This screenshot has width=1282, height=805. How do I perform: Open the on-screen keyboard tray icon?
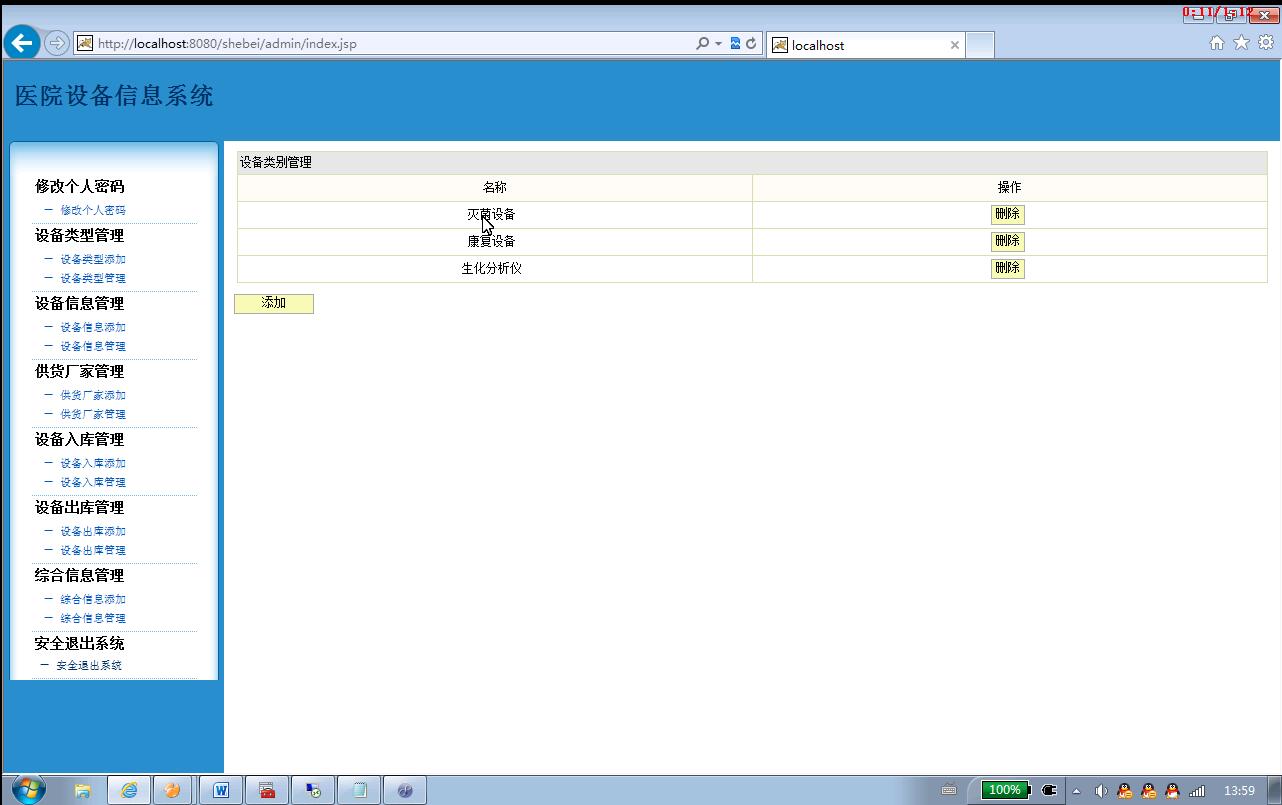tap(949, 790)
